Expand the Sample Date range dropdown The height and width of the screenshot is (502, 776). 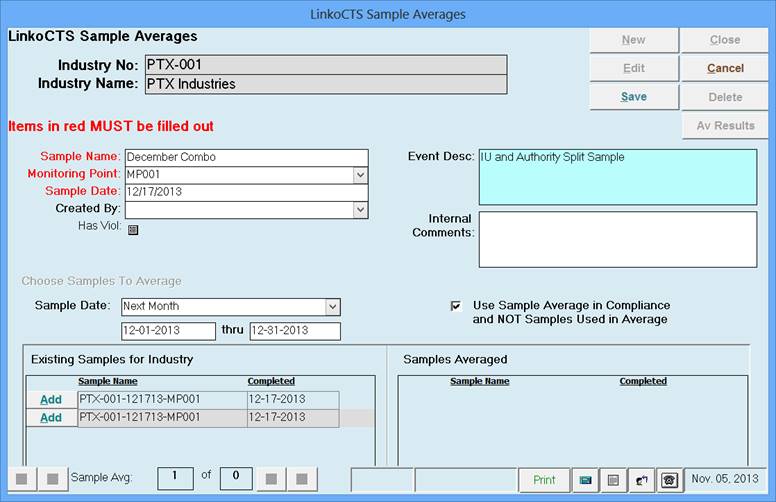pyautogui.click(x=333, y=307)
